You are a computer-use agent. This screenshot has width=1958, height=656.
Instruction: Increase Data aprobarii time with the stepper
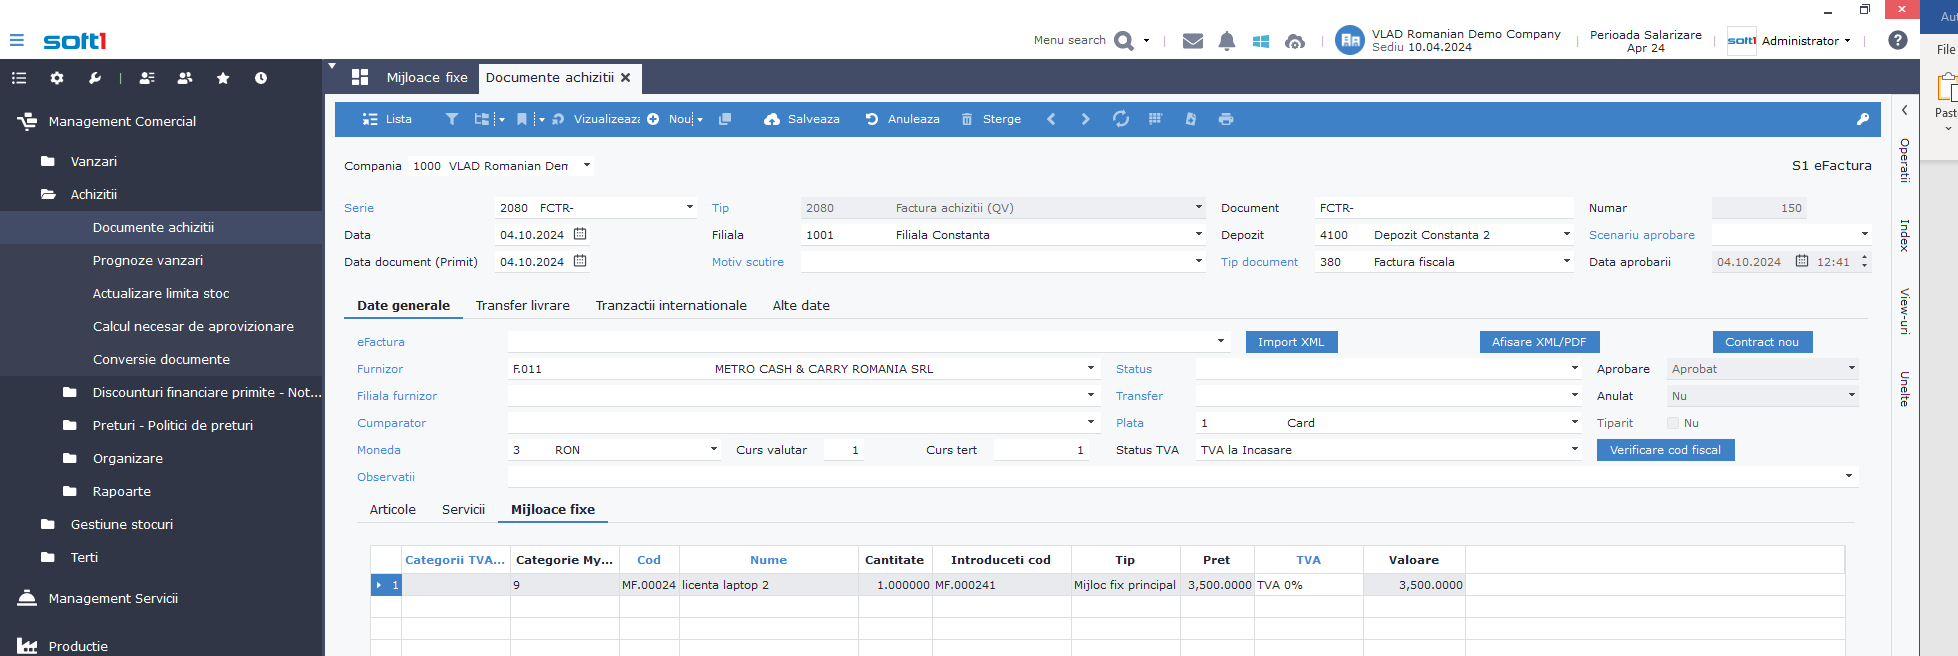[1865, 257]
